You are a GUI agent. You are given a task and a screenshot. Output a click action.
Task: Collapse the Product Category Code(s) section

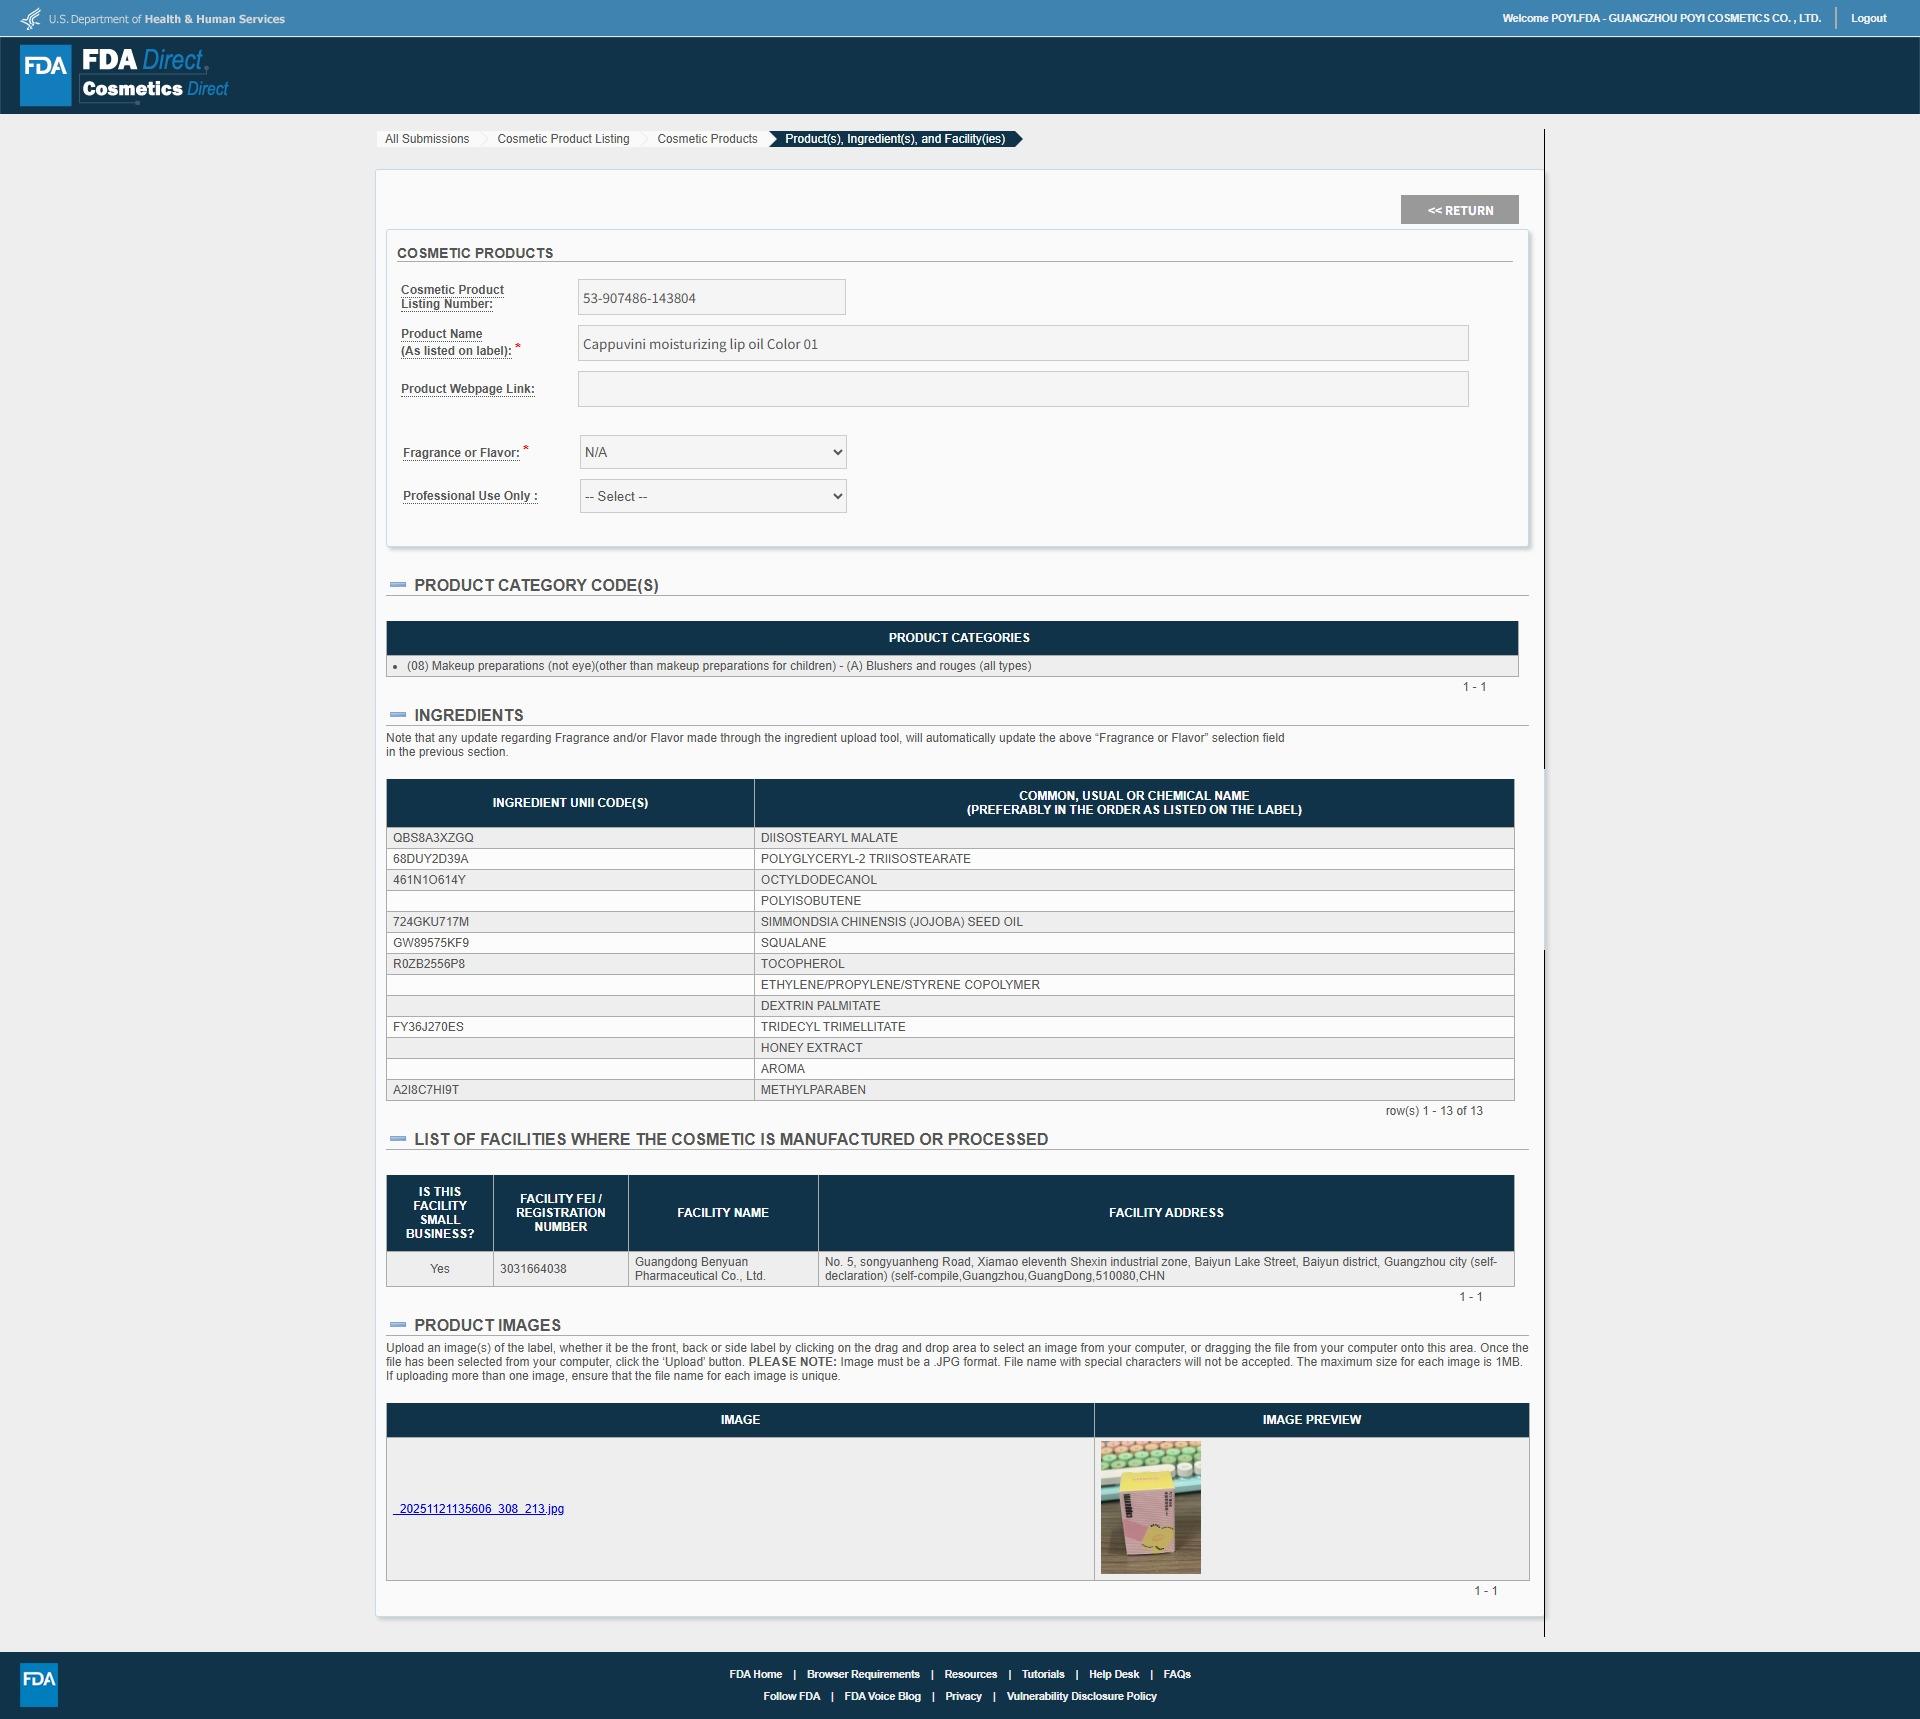[398, 585]
